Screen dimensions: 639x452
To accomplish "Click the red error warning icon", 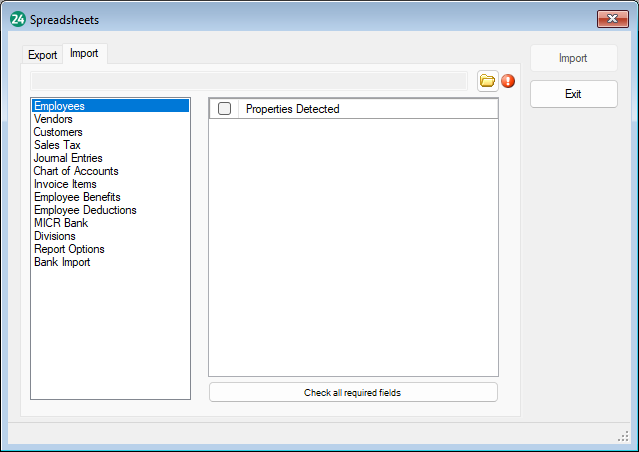I will click(x=508, y=81).
